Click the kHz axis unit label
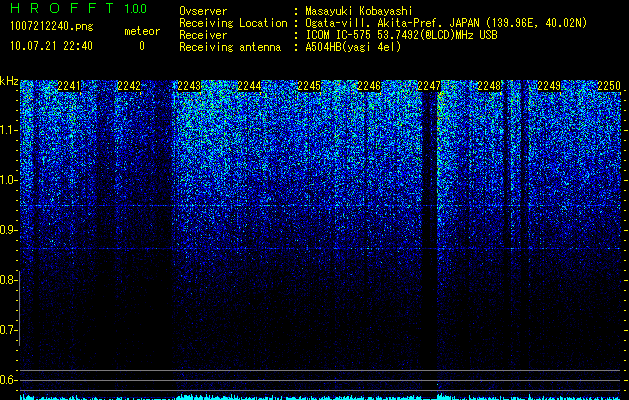The height and width of the screenshot is (400, 629). (x=10, y=82)
